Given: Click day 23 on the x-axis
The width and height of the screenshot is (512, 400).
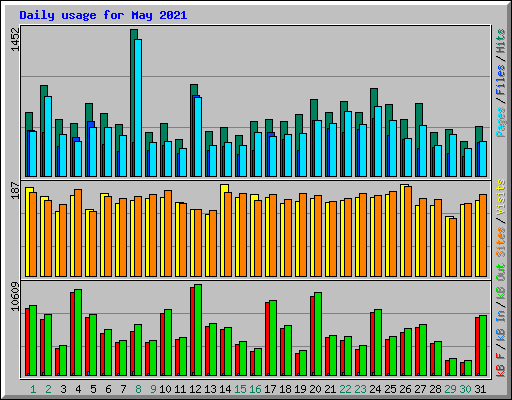Looking at the screenshot, I should (360, 389).
